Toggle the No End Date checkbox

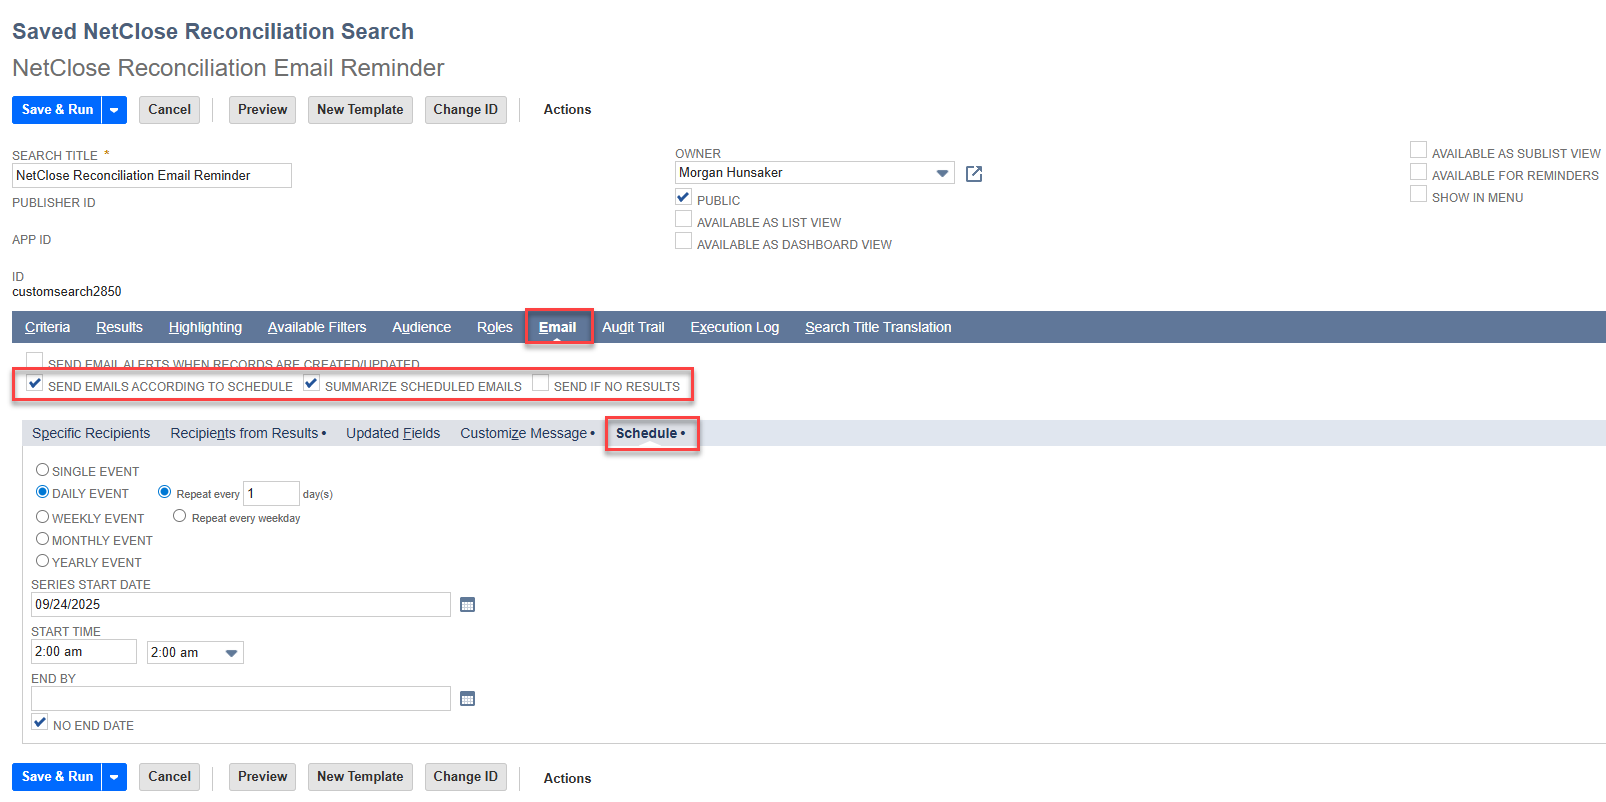point(40,723)
